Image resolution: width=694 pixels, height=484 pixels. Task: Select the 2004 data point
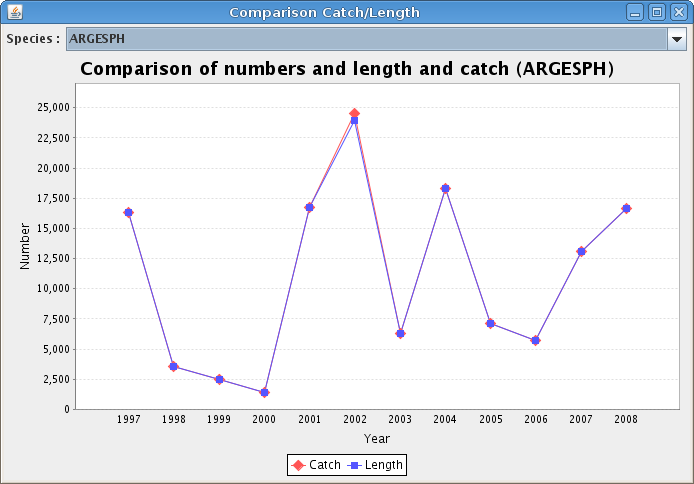click(445, 188)
